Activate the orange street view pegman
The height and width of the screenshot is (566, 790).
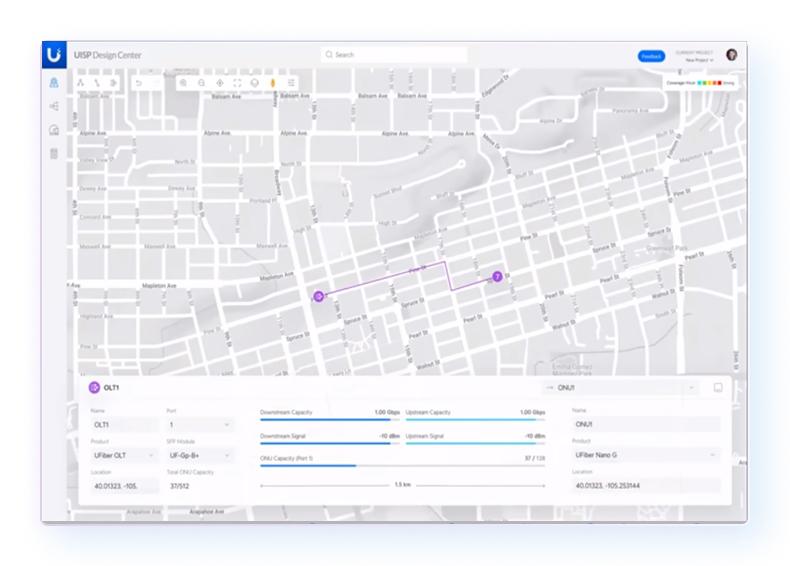tap(273, 83)
